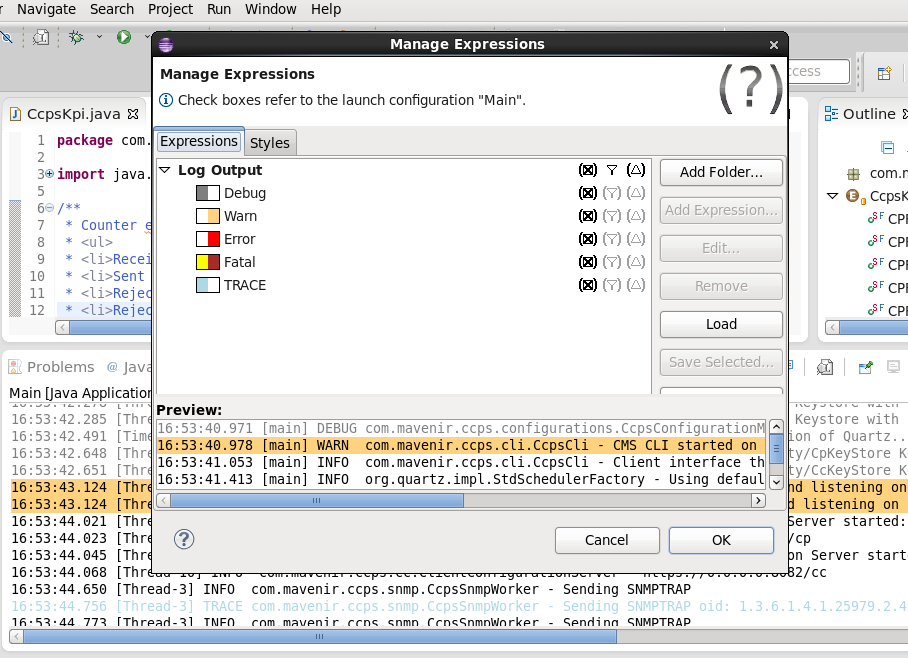Open the Debug launch dropdown arrow
Screen dimensions: 908x658
click(x=99, y=37)
